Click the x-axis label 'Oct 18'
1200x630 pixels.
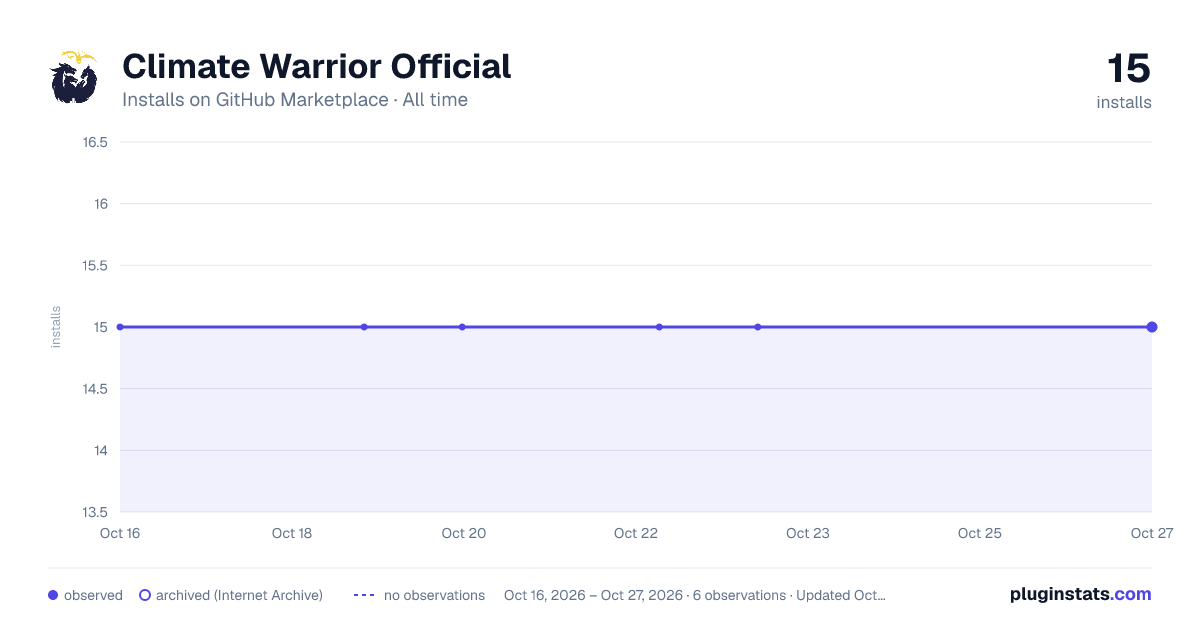(292, 533)
